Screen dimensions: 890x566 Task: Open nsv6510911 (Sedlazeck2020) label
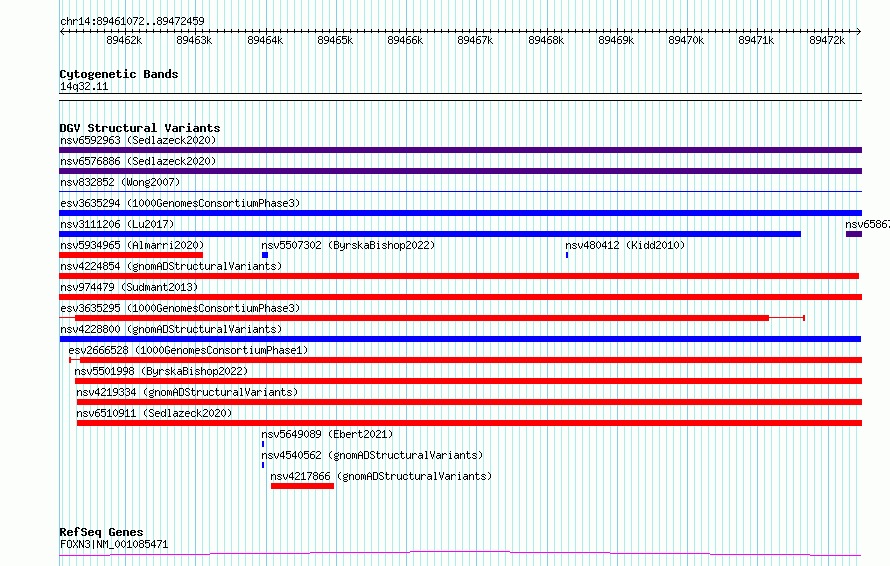[x=154, y=413]
